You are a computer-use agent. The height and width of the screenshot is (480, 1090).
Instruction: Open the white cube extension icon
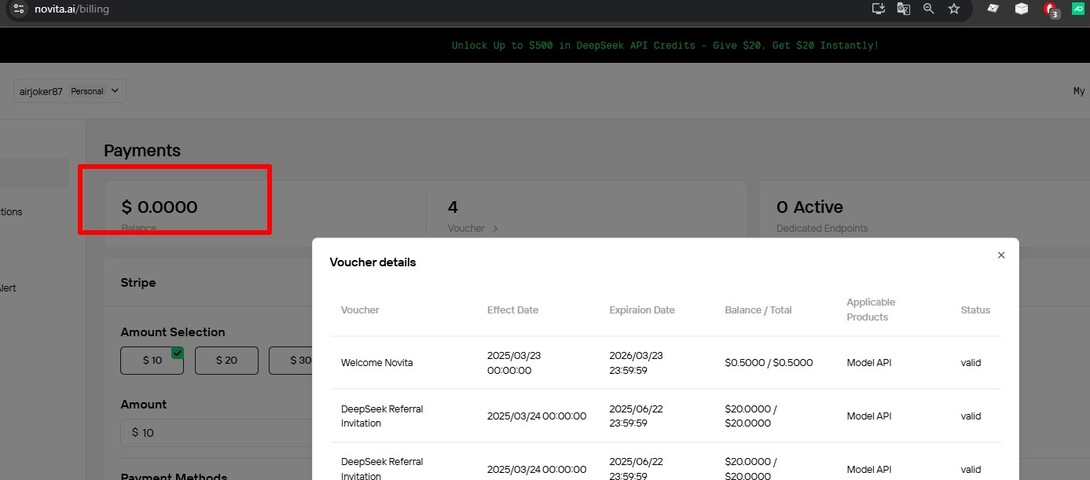pyautogui.click(x=1021, y=9)
